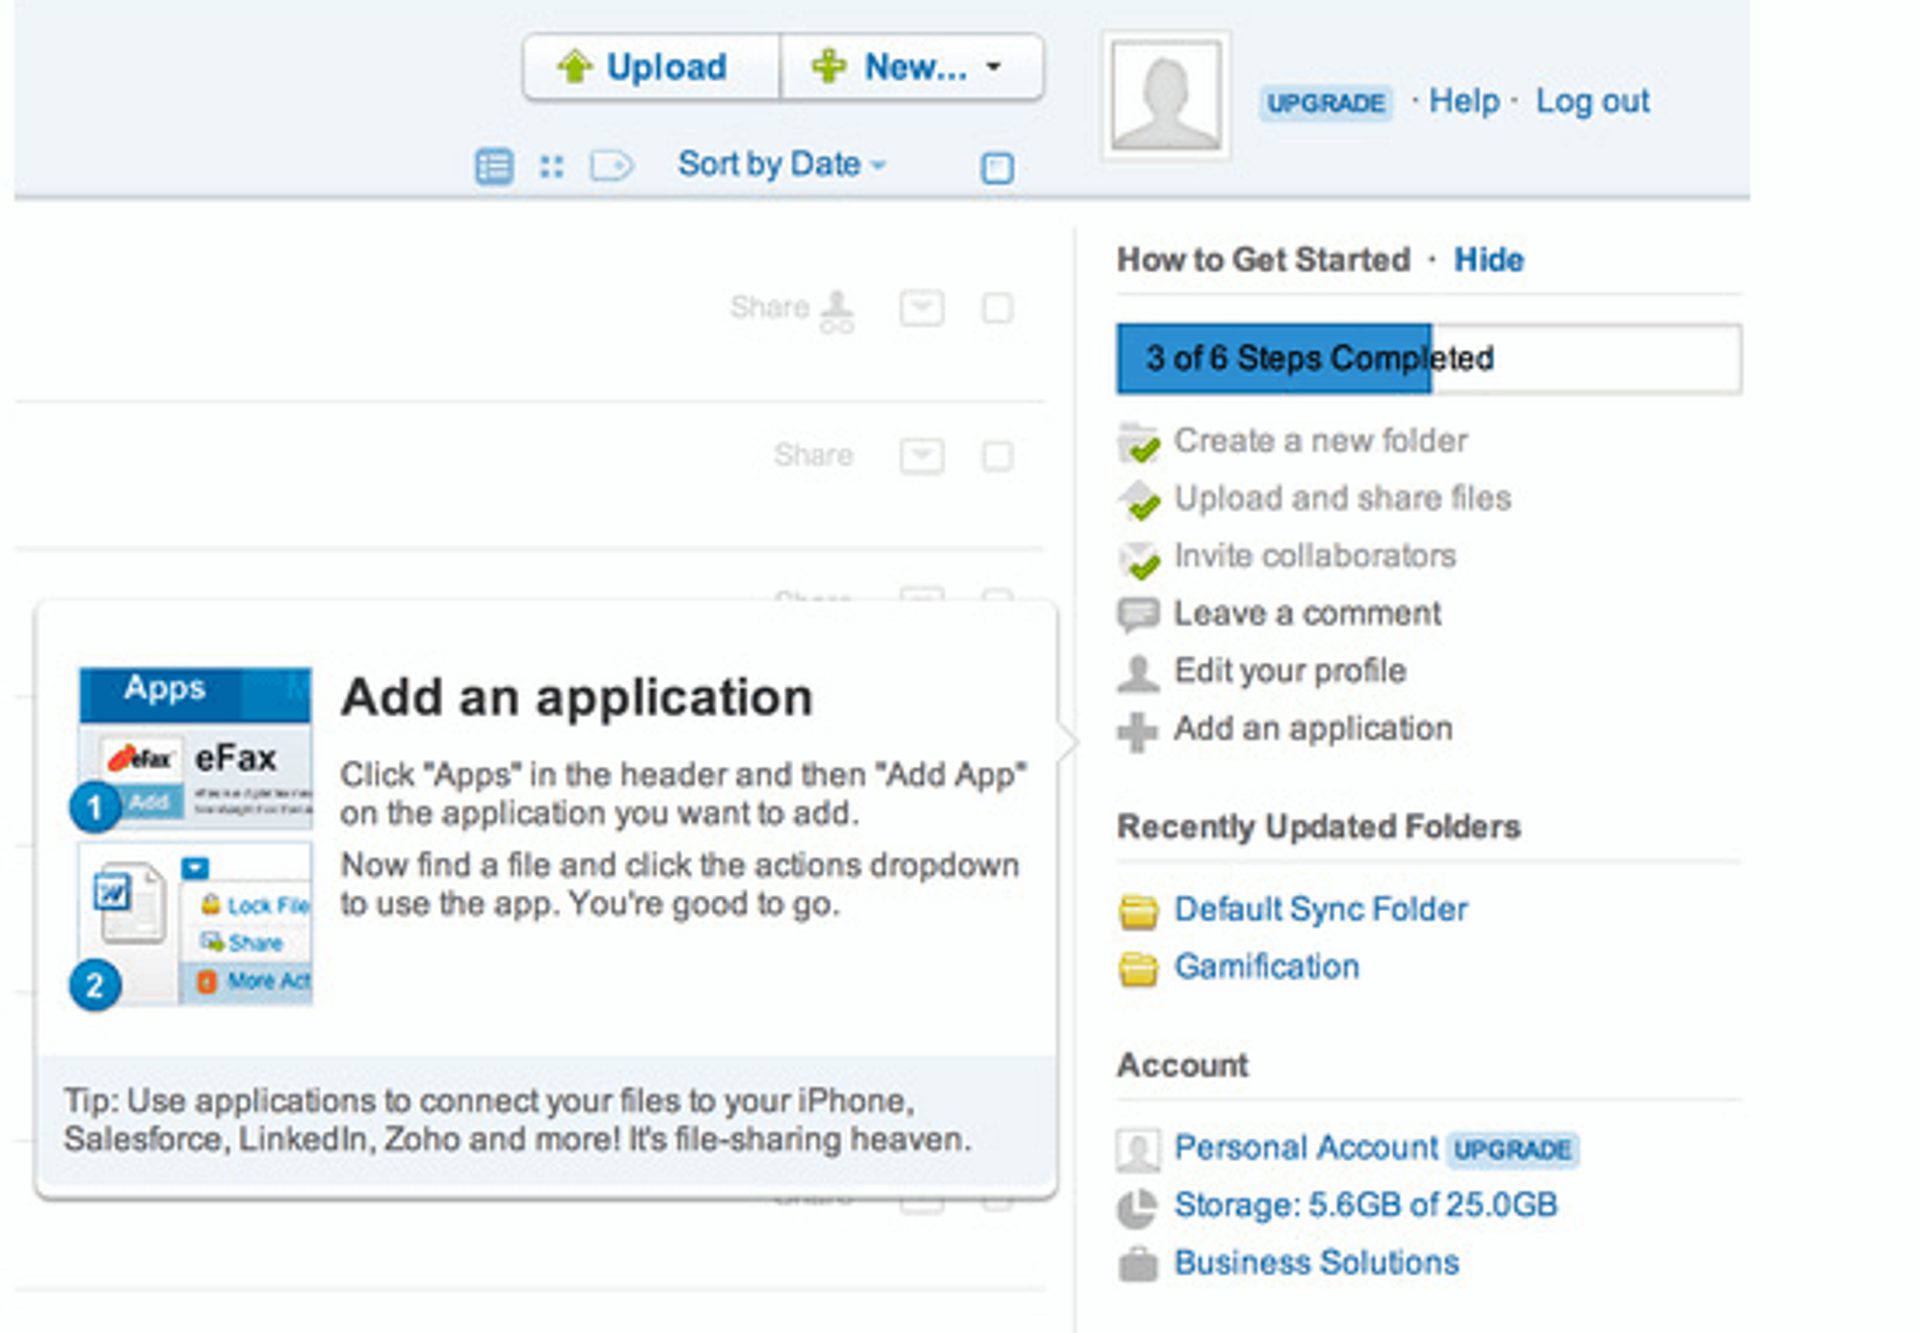
Task: Check the second file row checkbox
Action: coord(997,456)
